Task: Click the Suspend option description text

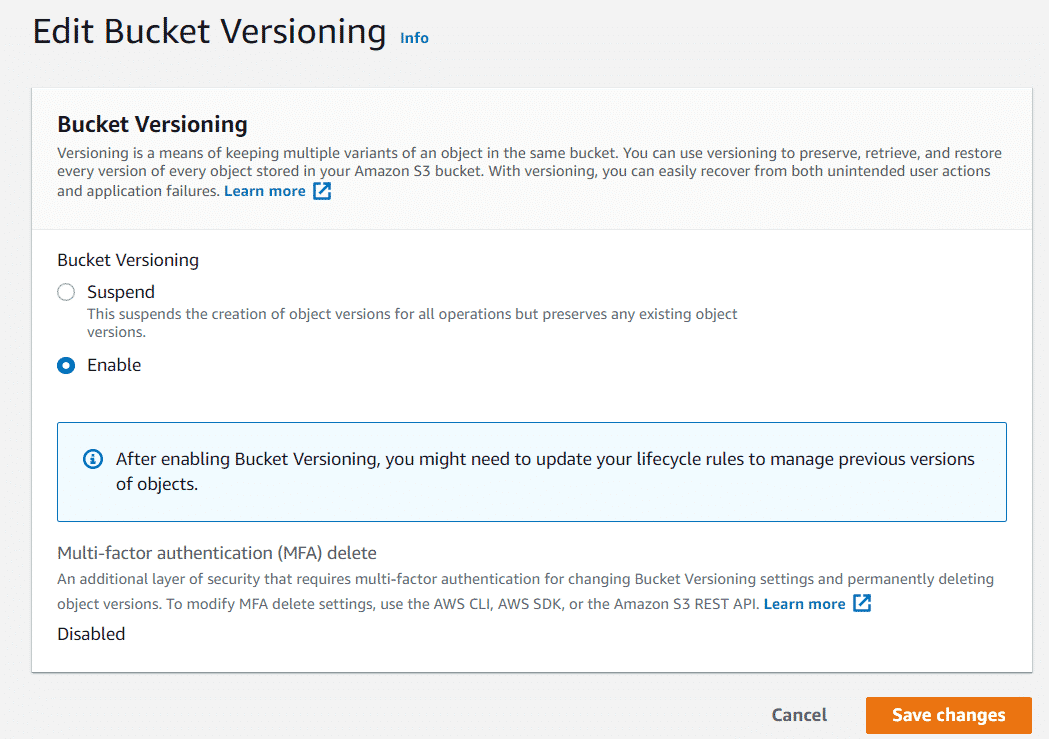Action: tap(412, 323)
